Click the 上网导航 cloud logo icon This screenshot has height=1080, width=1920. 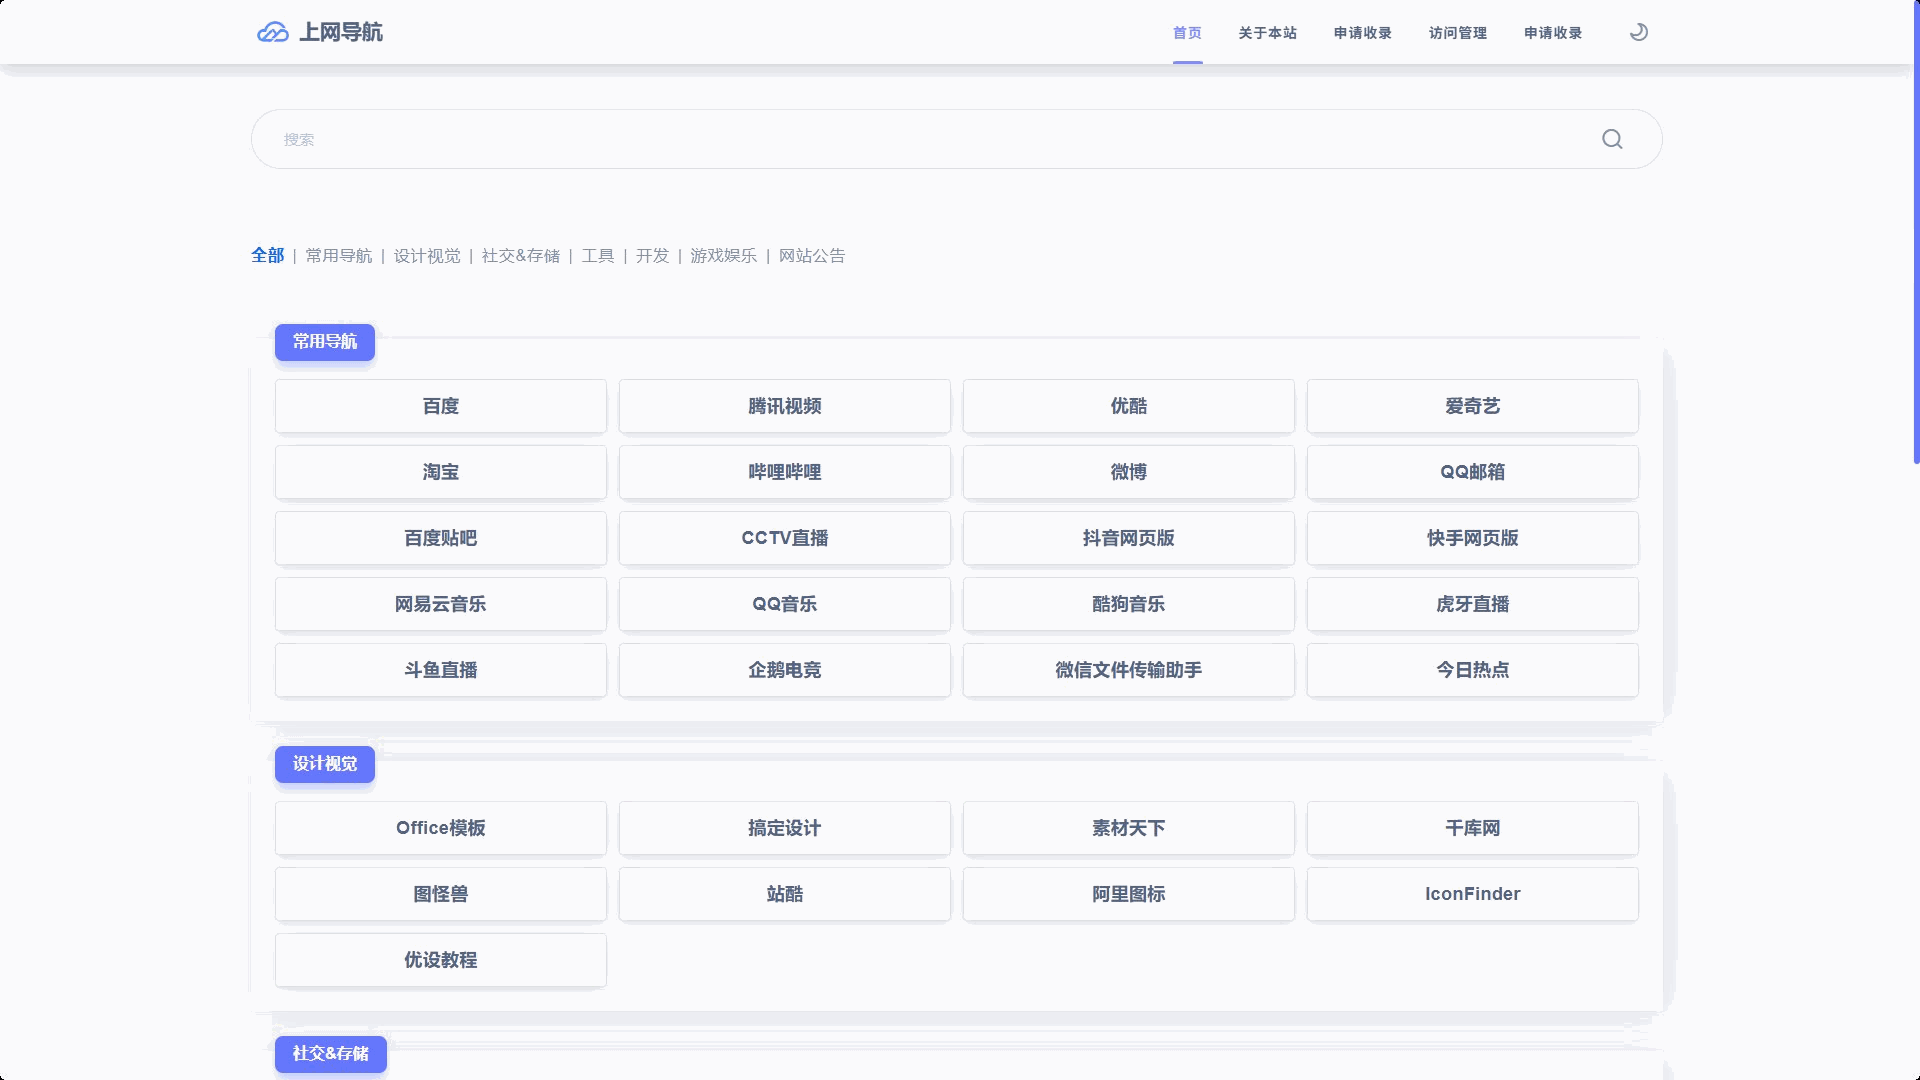click(272, 32)
